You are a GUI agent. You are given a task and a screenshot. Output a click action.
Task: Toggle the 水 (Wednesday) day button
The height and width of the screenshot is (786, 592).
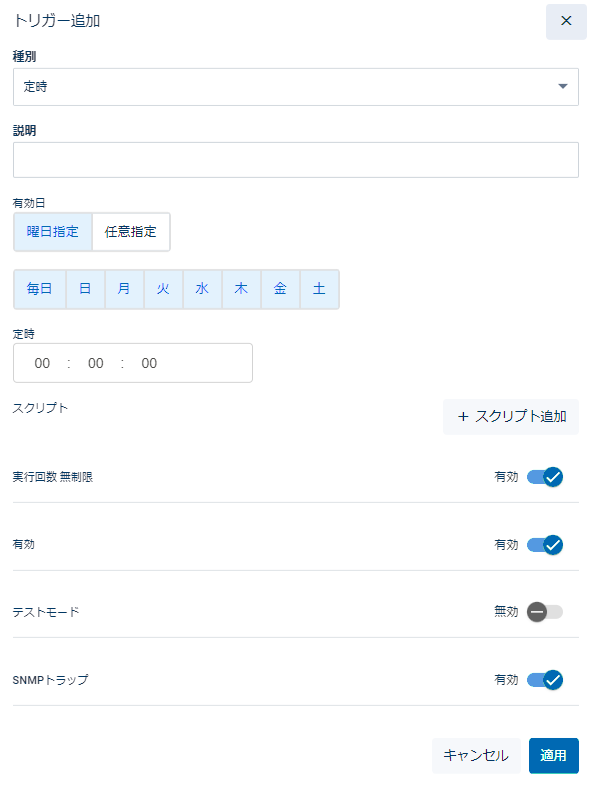(x=203, y=289)
